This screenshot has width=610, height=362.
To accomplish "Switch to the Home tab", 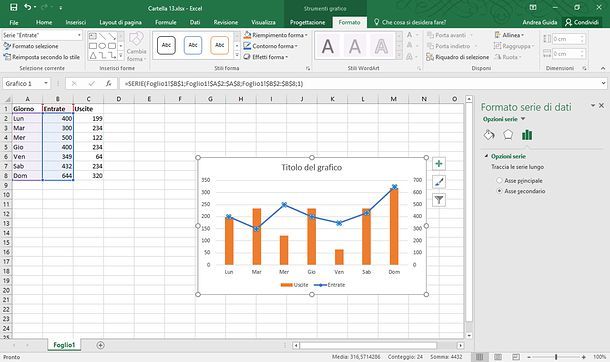I will point(44,22).
